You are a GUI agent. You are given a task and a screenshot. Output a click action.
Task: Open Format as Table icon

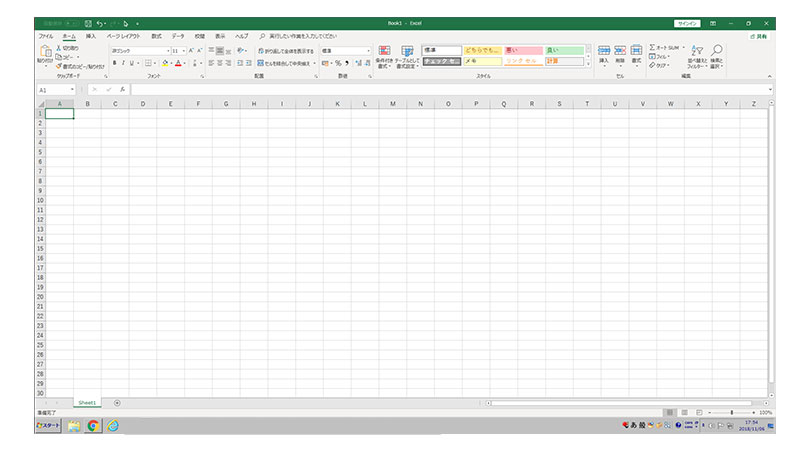[407, 50]
